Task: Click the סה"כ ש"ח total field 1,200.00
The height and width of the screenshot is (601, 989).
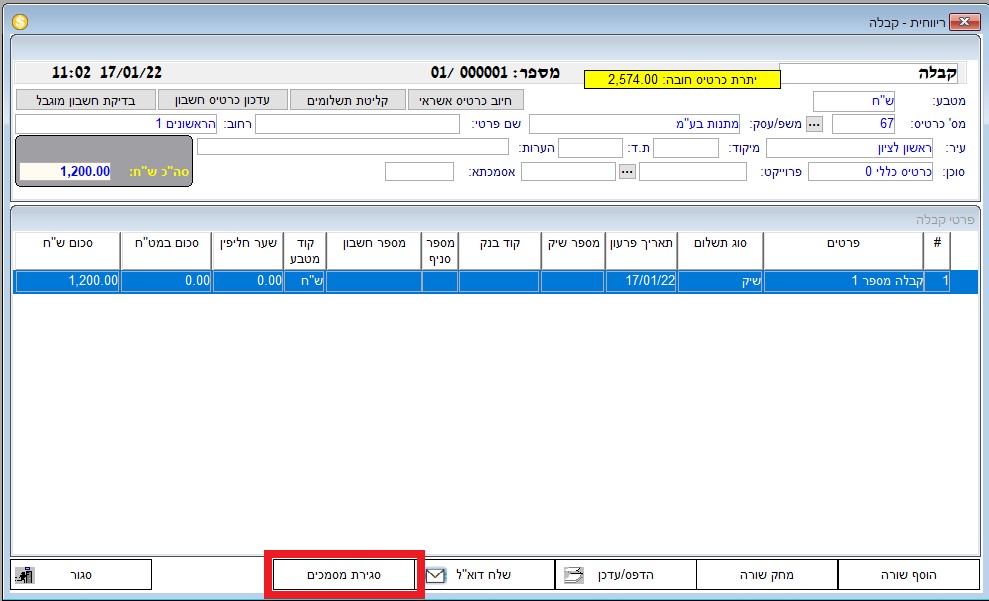Action: (65, 172)
